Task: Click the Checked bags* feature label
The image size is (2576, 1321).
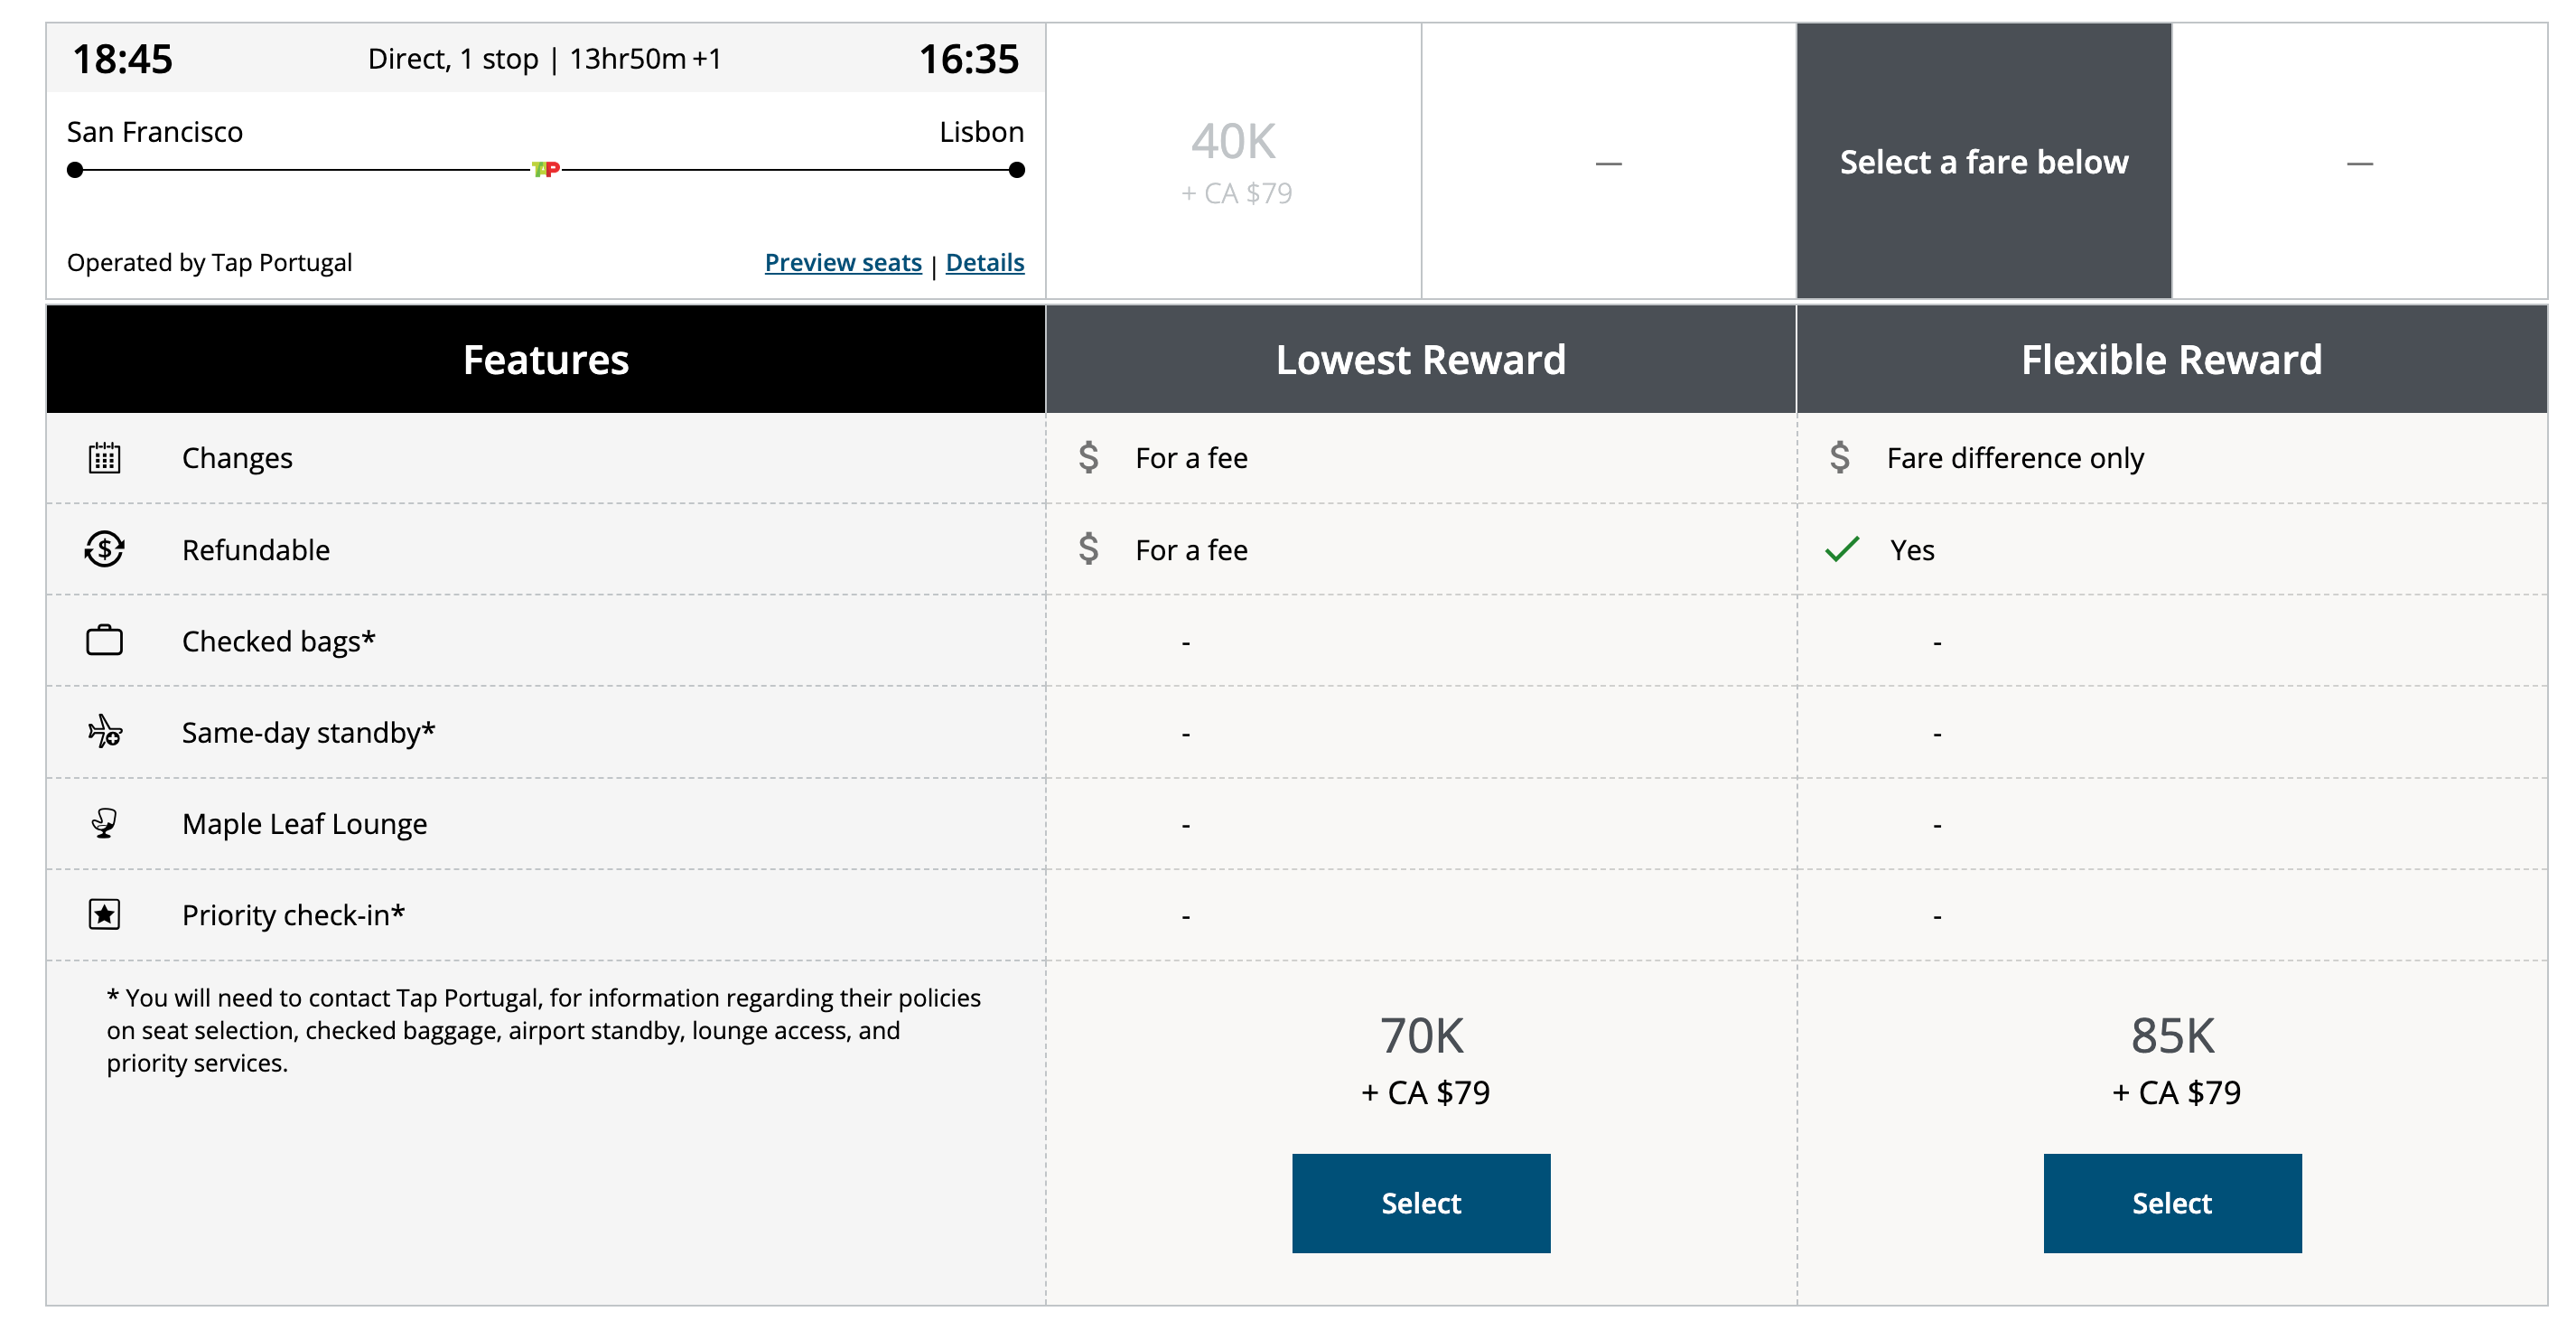Action: pyautogui.click(x=278, y=640)
